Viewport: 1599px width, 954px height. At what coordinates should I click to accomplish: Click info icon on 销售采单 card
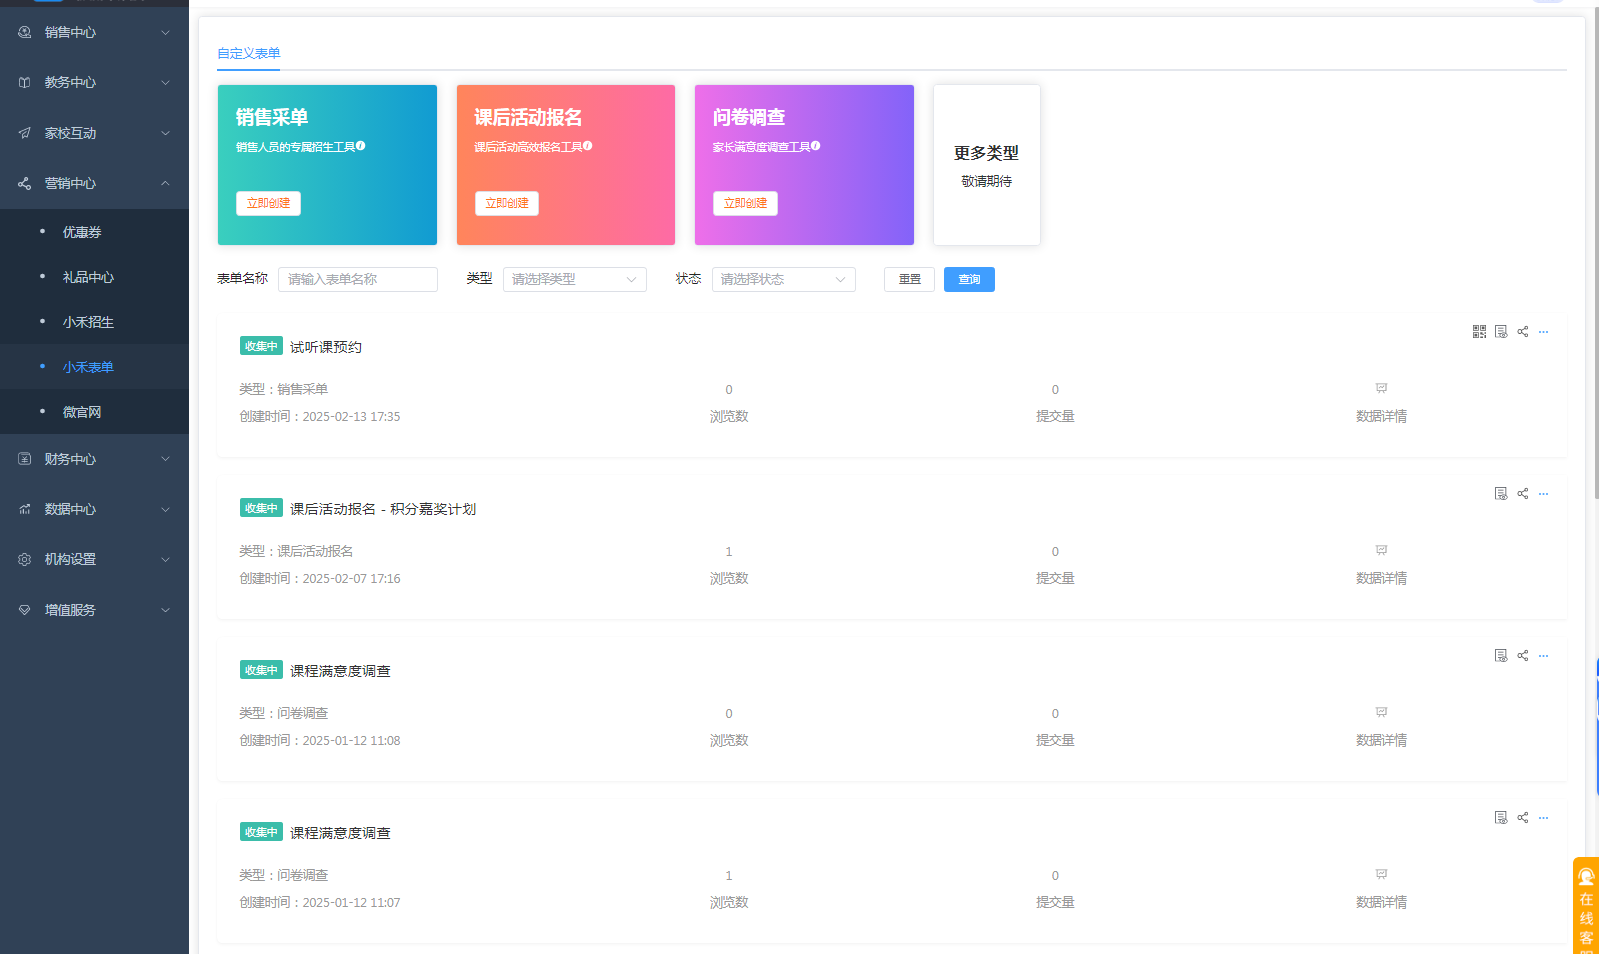point(361,146)
